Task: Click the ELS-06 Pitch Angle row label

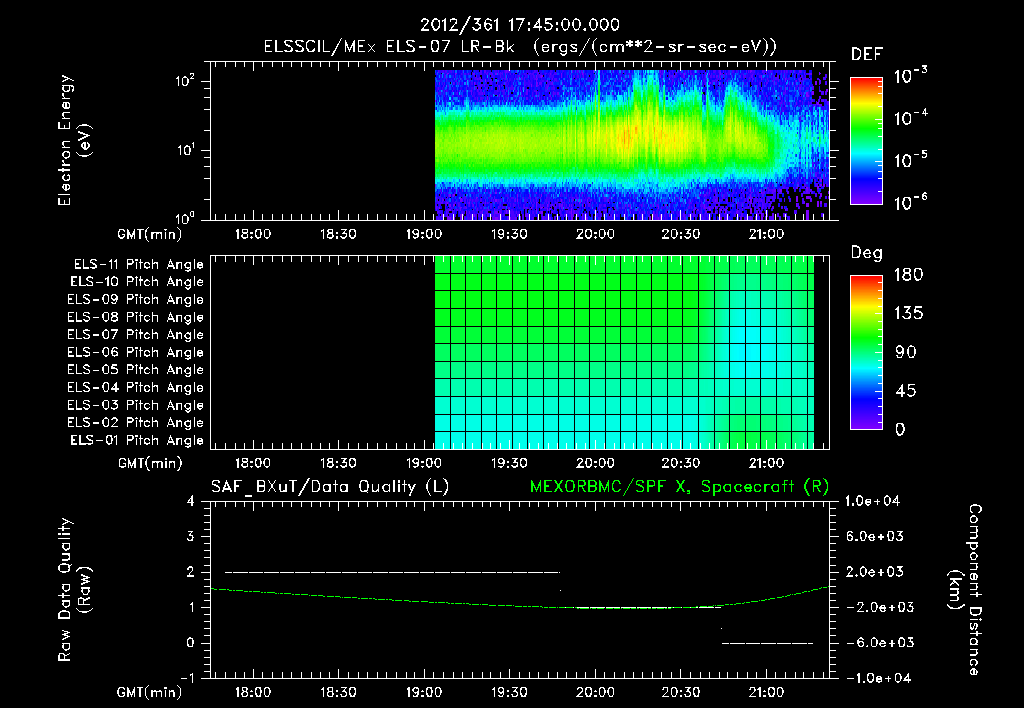Action: click(x=135, y=352)
